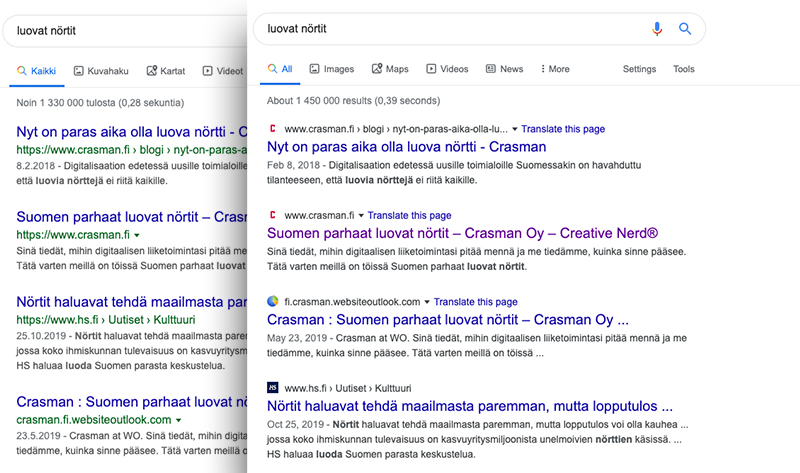Click the websiteoutlook favicon icon

273,301
